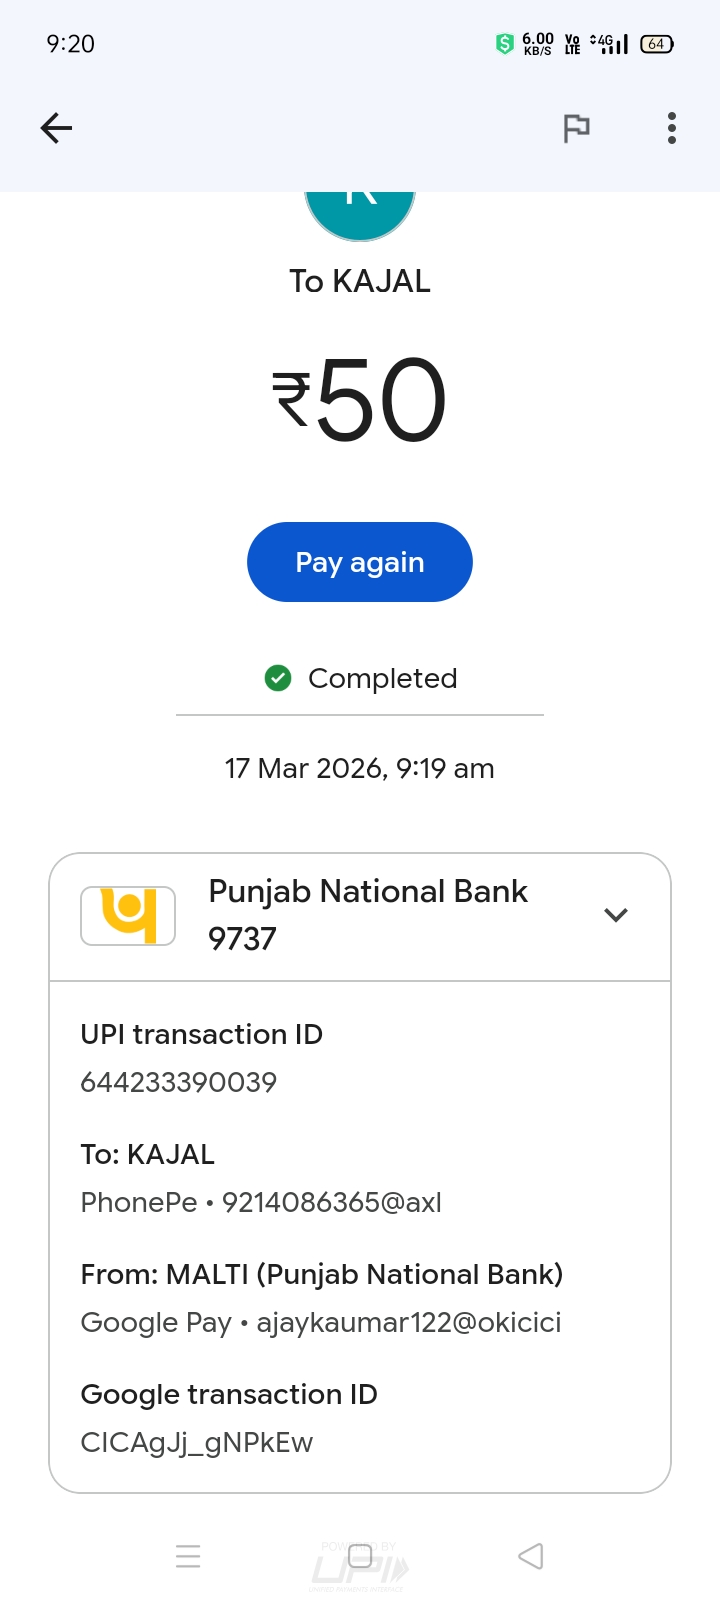720x1600 pixels.
Task: Tap the UPI transaction ID number
Action: pyautogui.click(x=178, y=1082)
